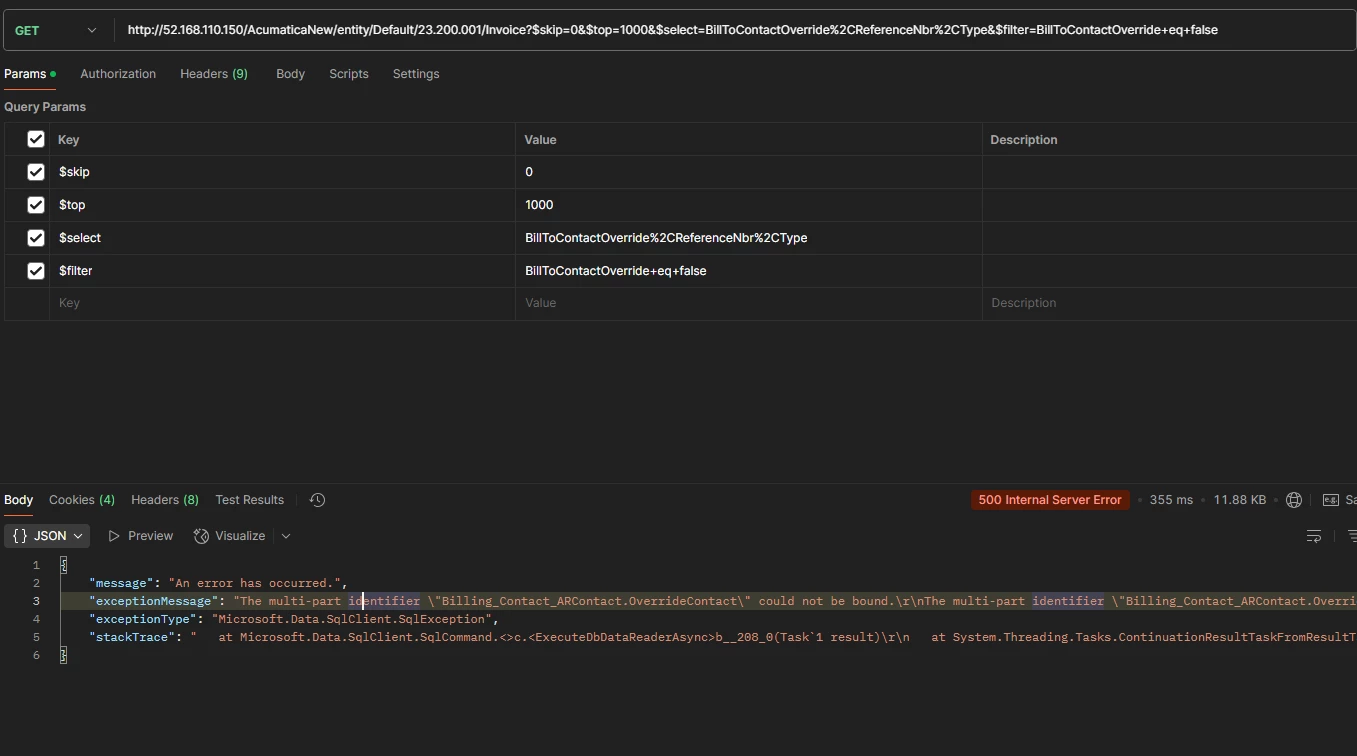
Task: View the Test Results tab
Action: point(249,499)
